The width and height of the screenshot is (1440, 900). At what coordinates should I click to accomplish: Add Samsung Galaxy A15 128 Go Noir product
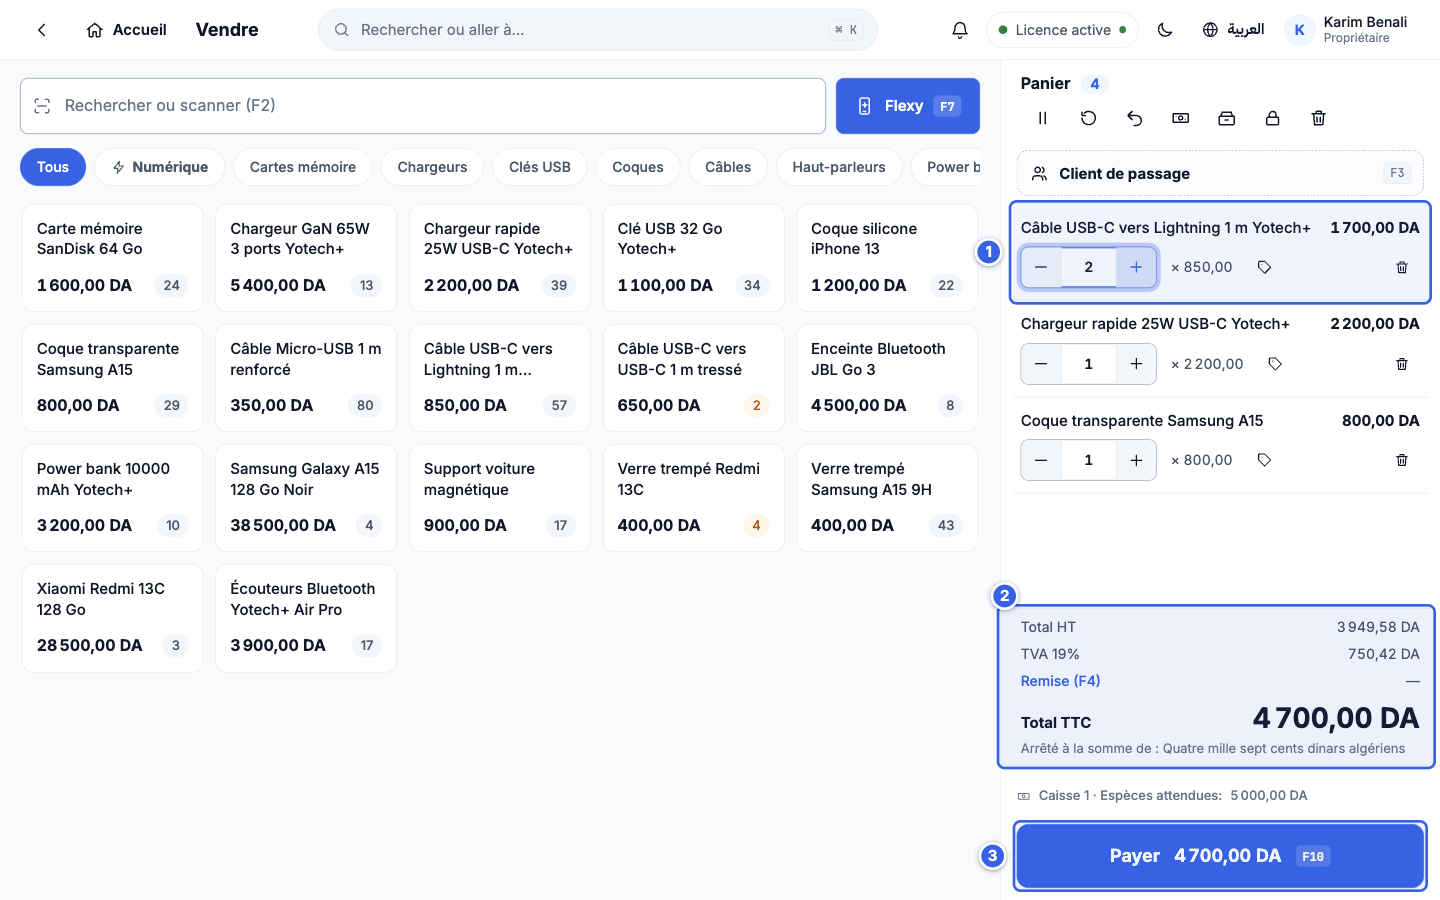[306, 498]
